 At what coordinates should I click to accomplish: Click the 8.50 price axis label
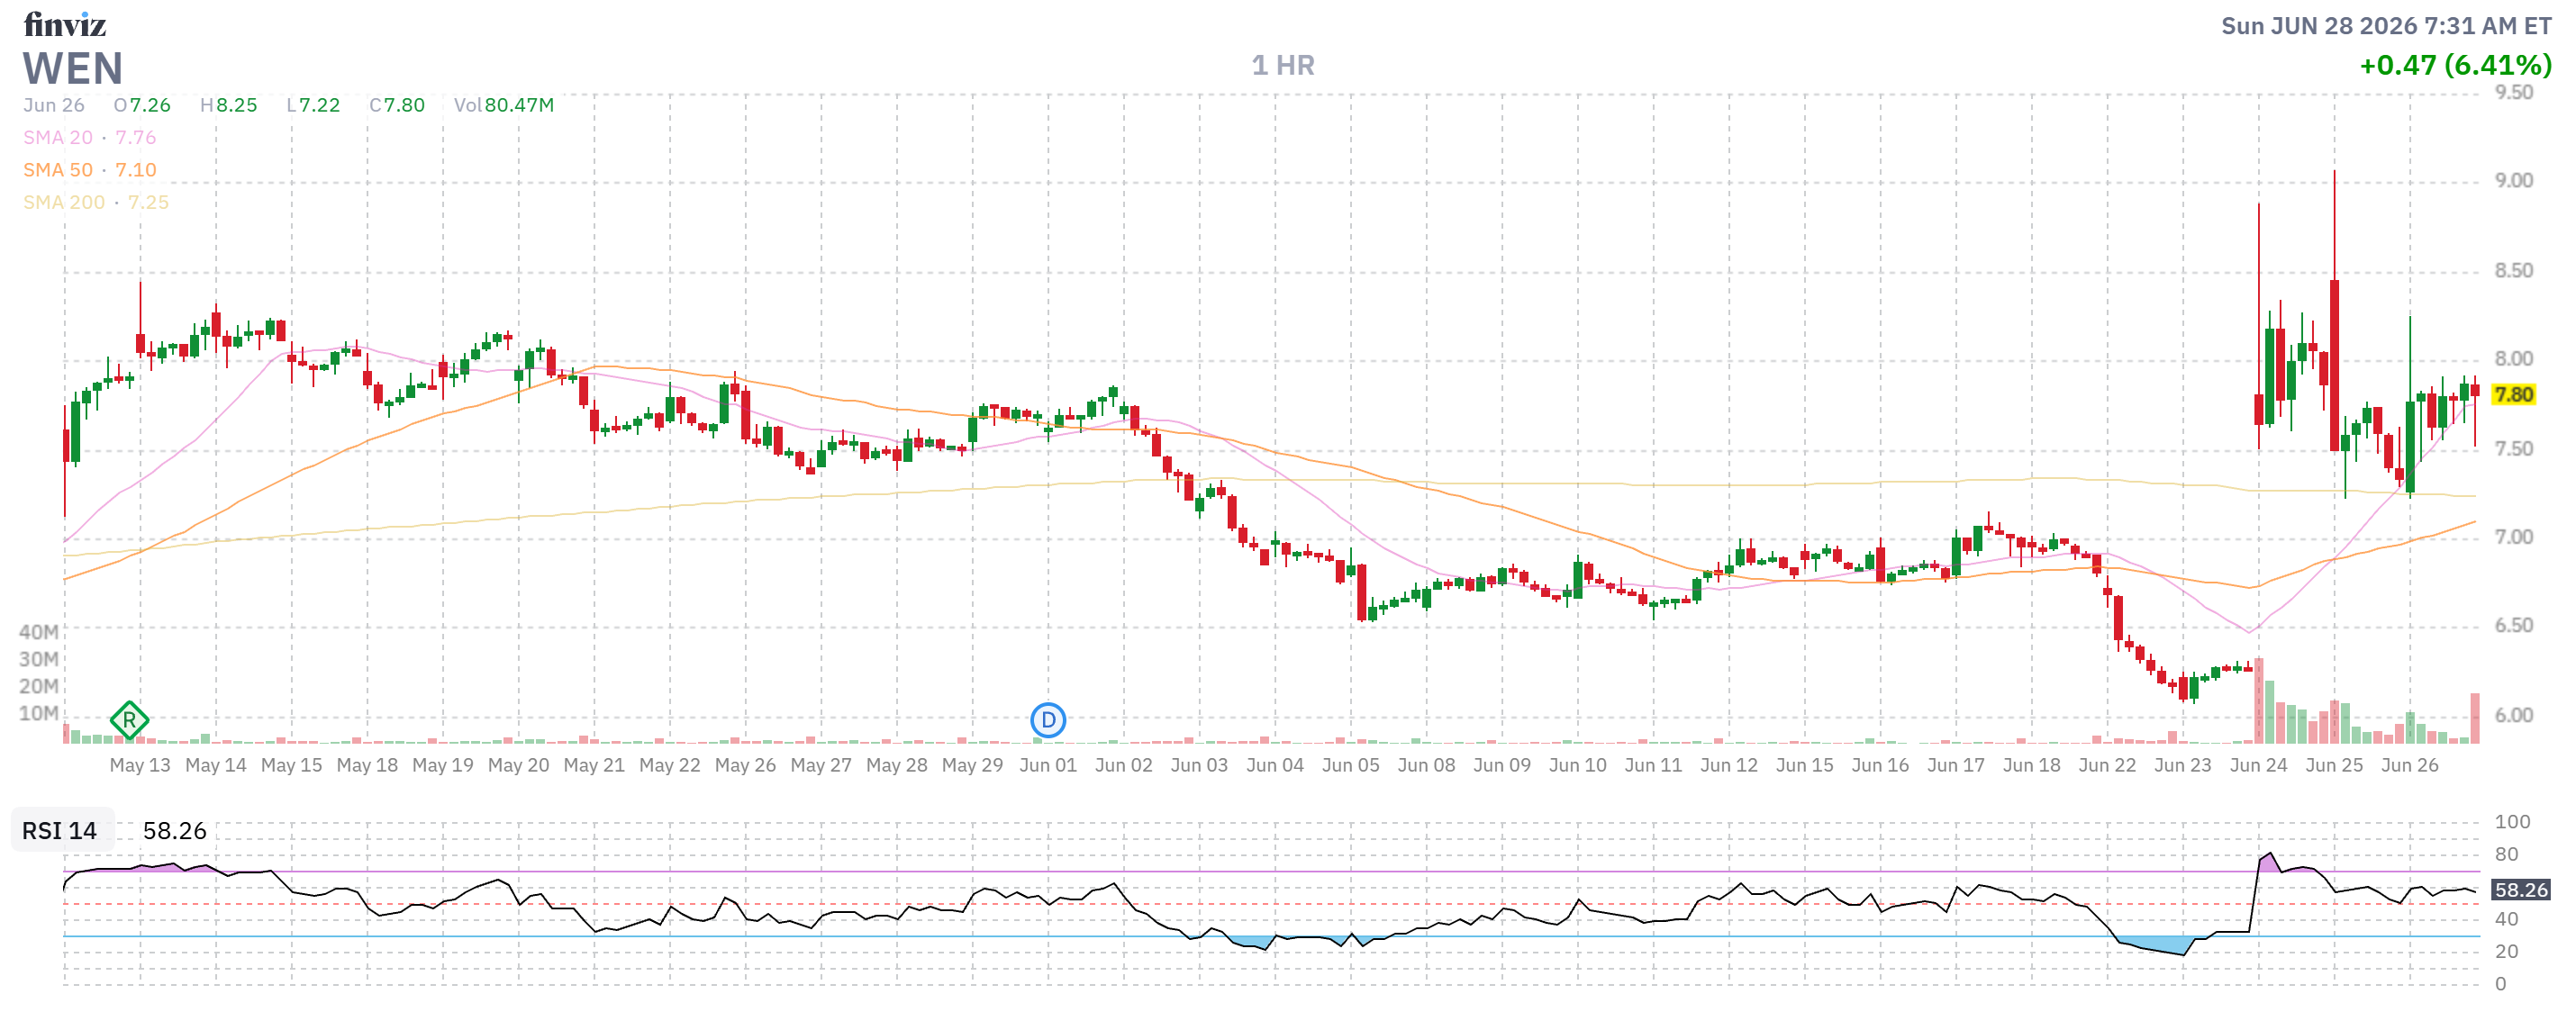click(2513, 271)
